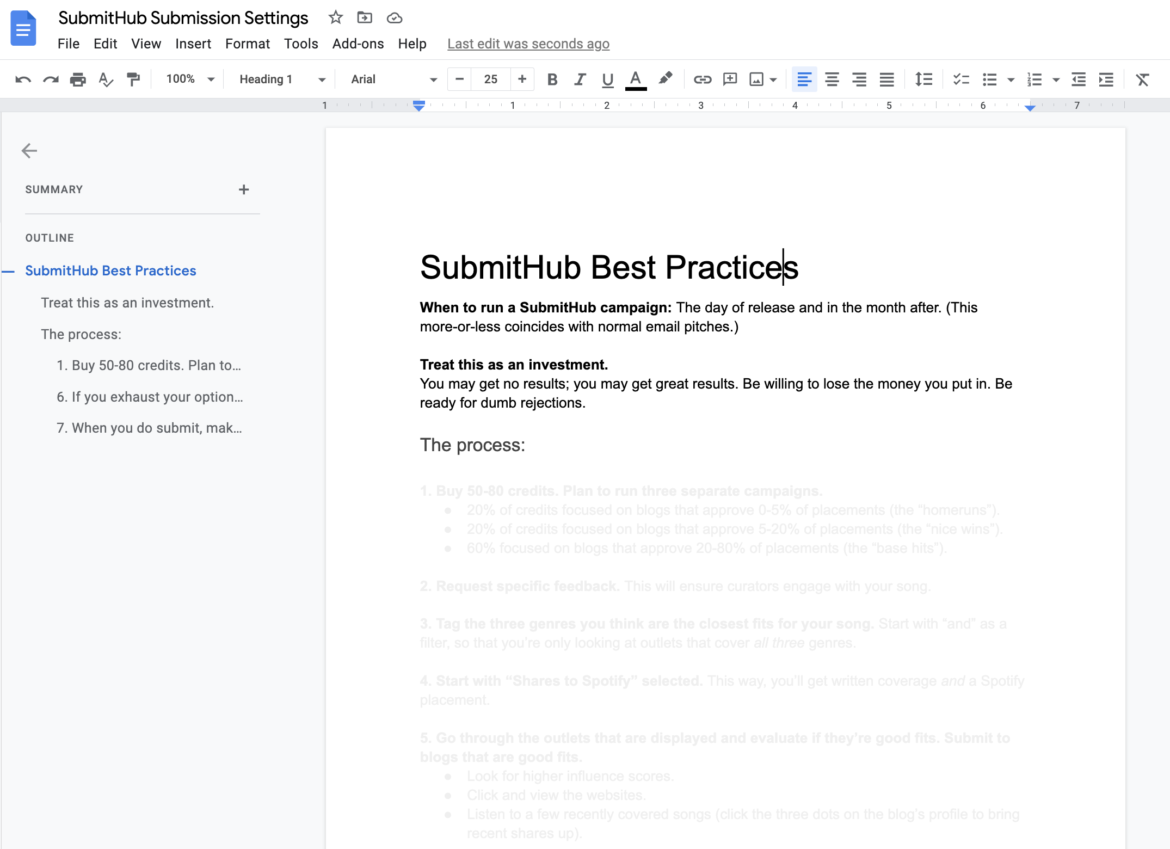
Task: Open the checklist icon
Action: (960, 80)
